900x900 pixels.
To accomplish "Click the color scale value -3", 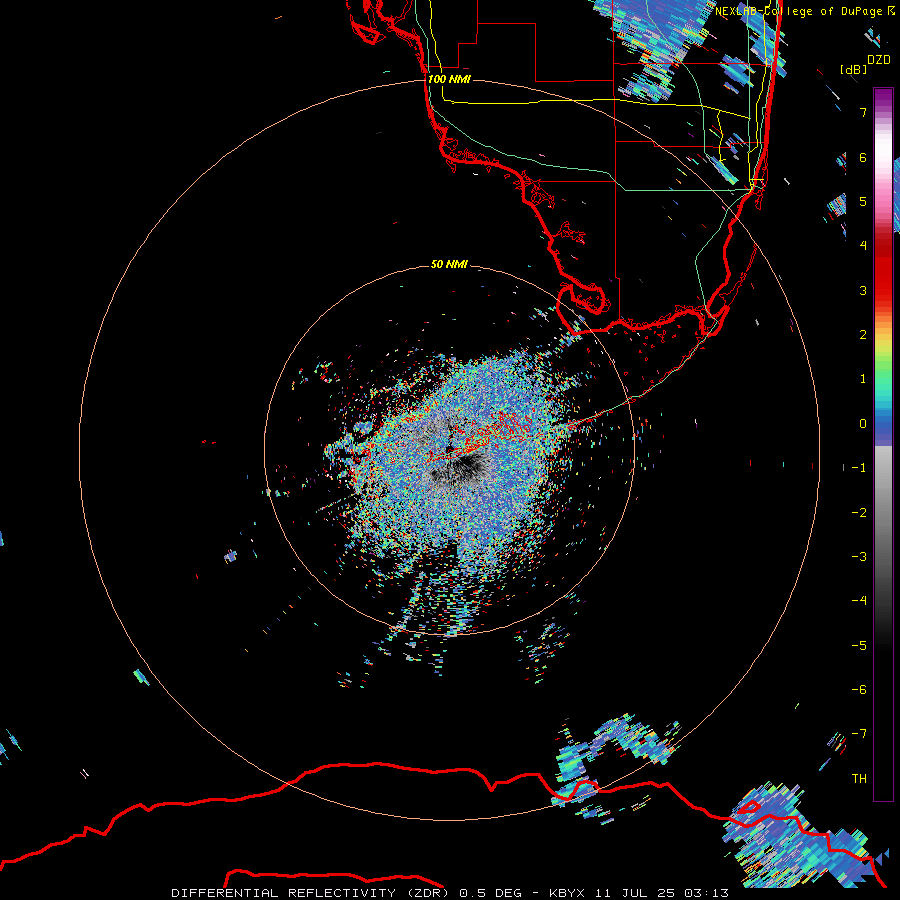I will tap(859, 557).
